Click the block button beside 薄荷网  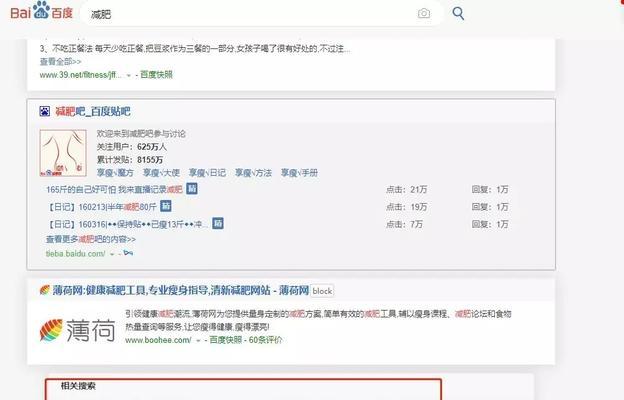[x=322, y=291]
